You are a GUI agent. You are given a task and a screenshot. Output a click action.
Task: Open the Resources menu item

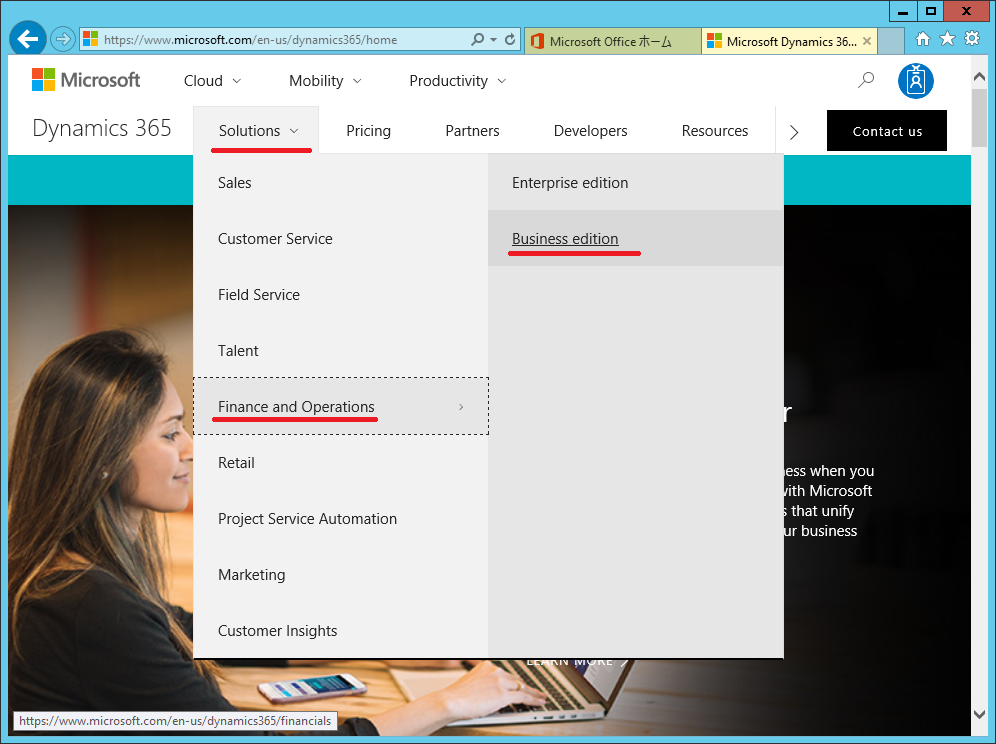[x=715, y=131]
